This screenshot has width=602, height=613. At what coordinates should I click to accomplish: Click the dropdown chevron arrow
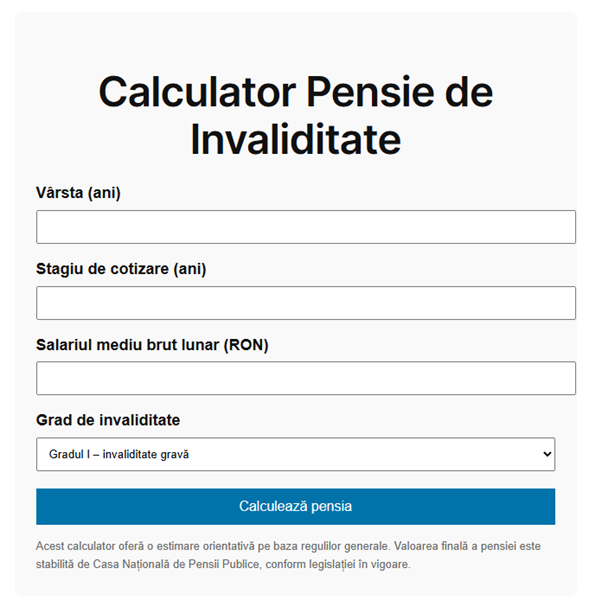click(x=546, y=454)
